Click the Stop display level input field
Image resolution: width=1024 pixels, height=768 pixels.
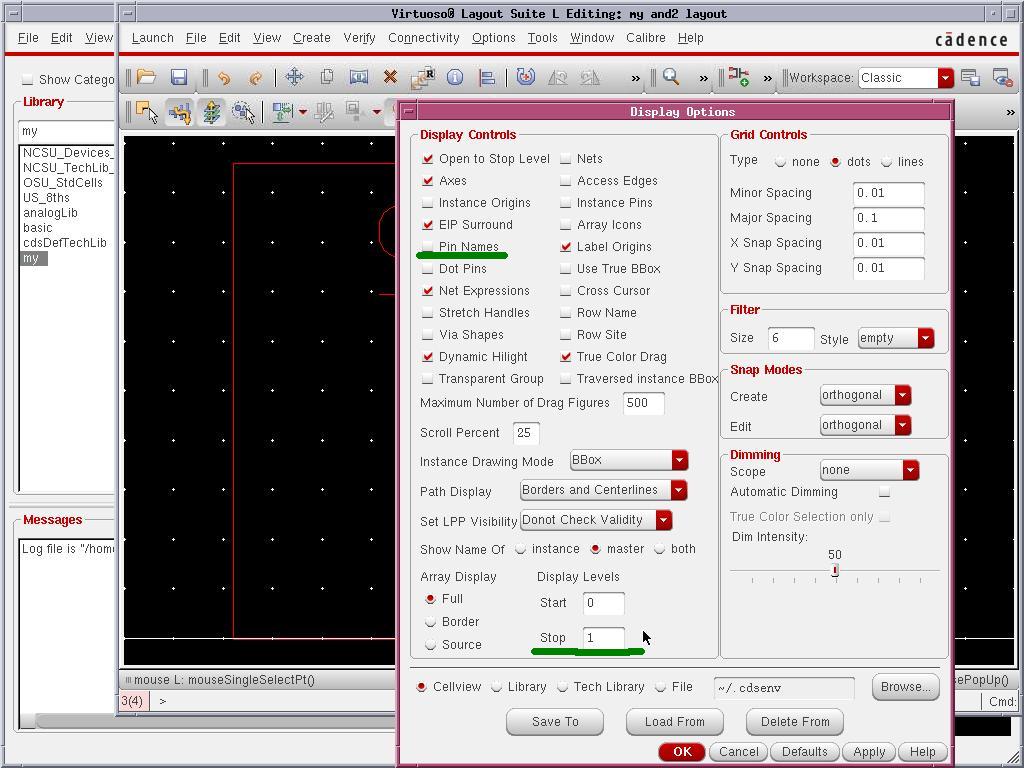coord(603,638)
